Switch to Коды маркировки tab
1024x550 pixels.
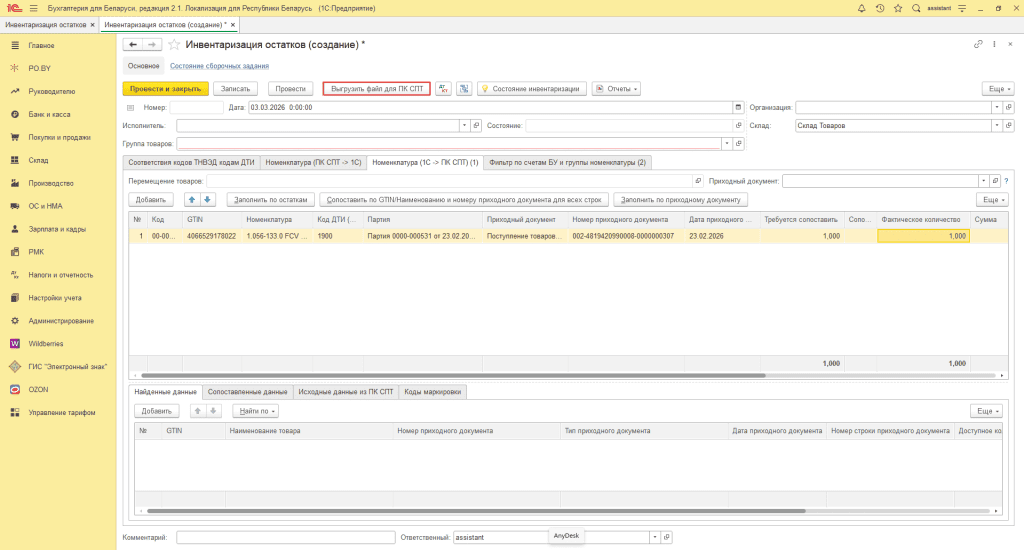[x=432, y=392]
